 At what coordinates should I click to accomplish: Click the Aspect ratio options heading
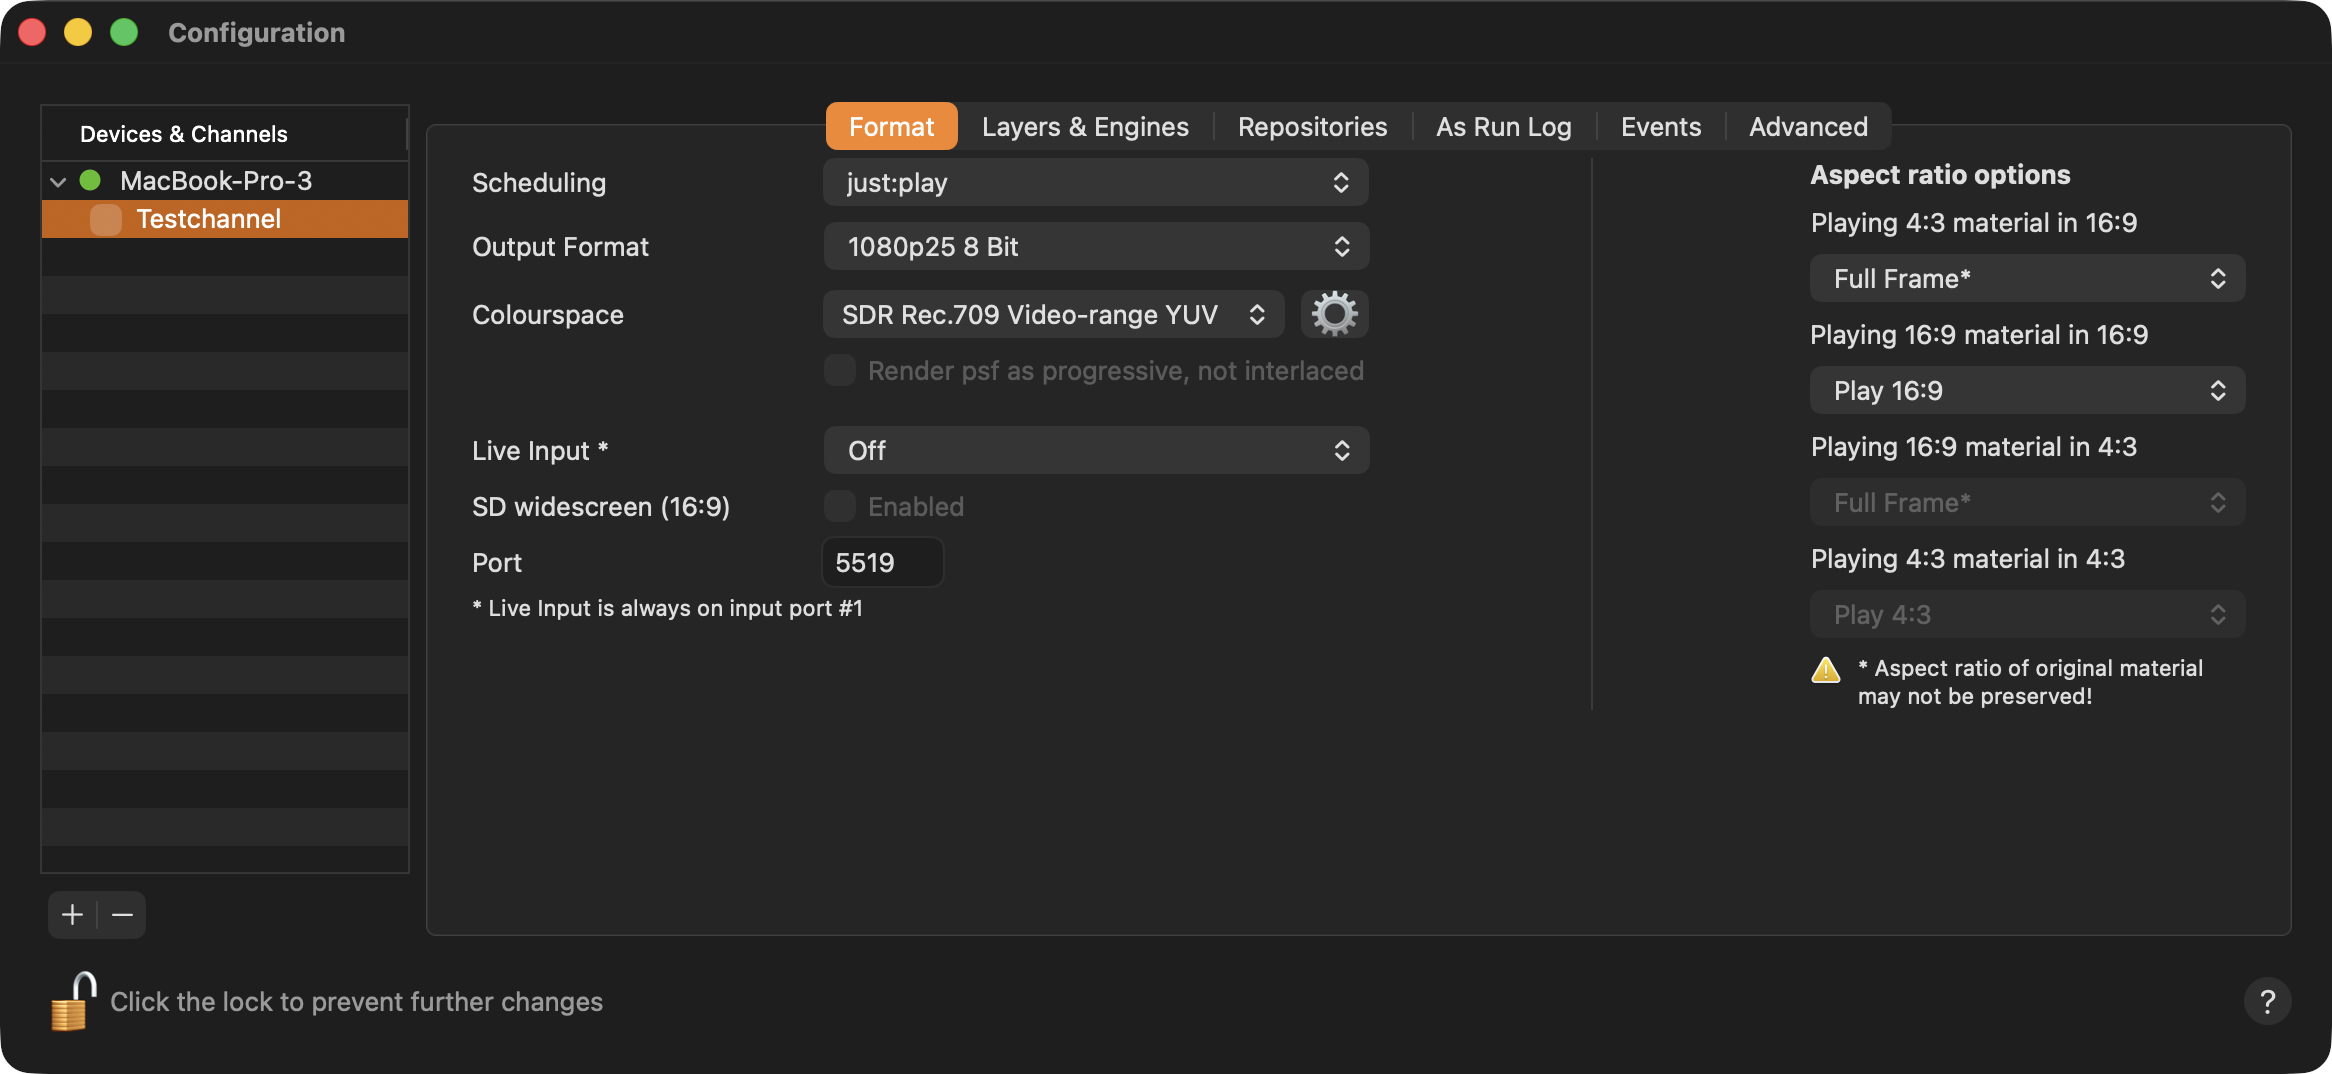coord(1940,175)
